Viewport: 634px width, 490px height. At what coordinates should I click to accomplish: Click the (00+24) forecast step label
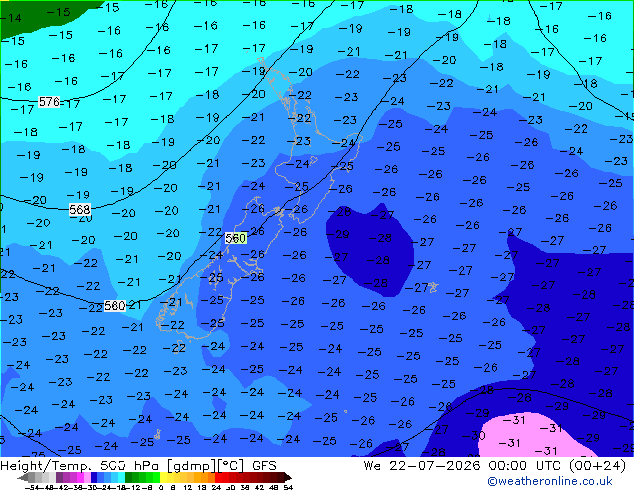(597, 466)
